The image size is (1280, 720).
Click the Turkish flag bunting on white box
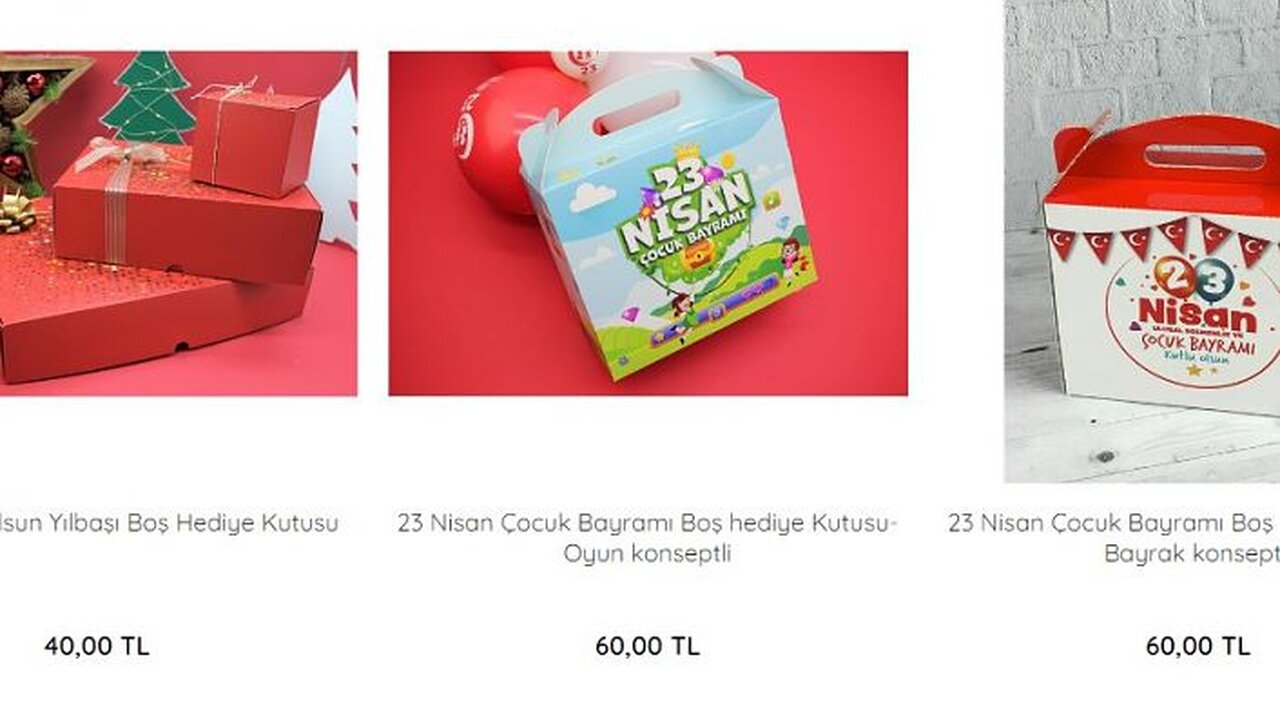point(1160,240)
